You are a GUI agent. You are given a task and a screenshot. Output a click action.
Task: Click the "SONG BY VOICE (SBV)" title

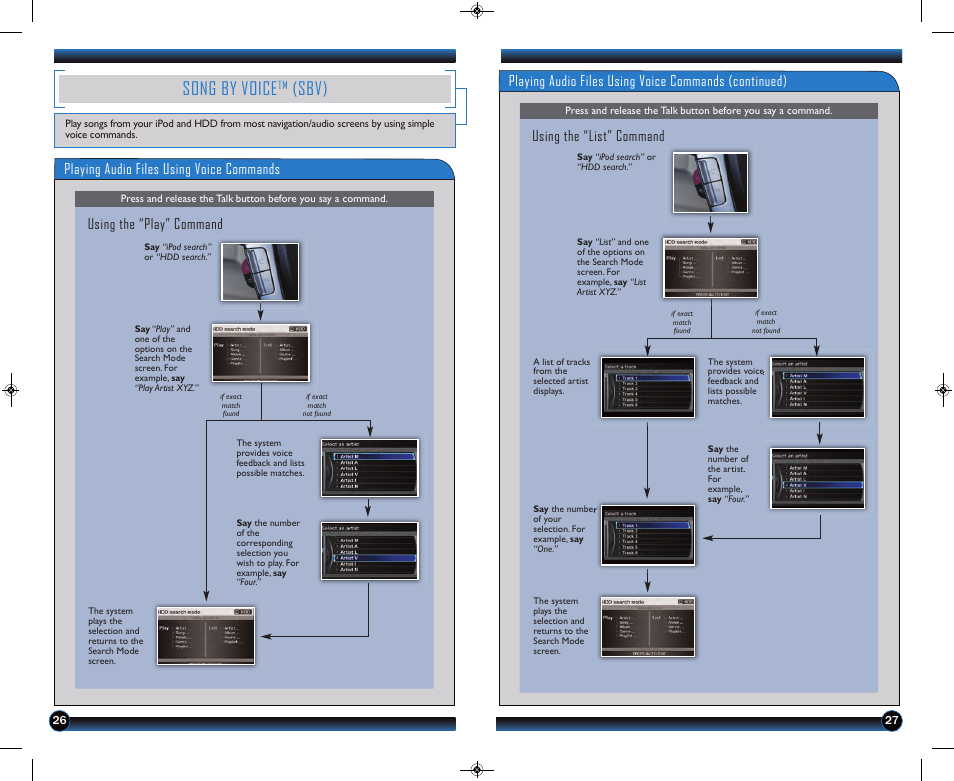click(255, 89)
